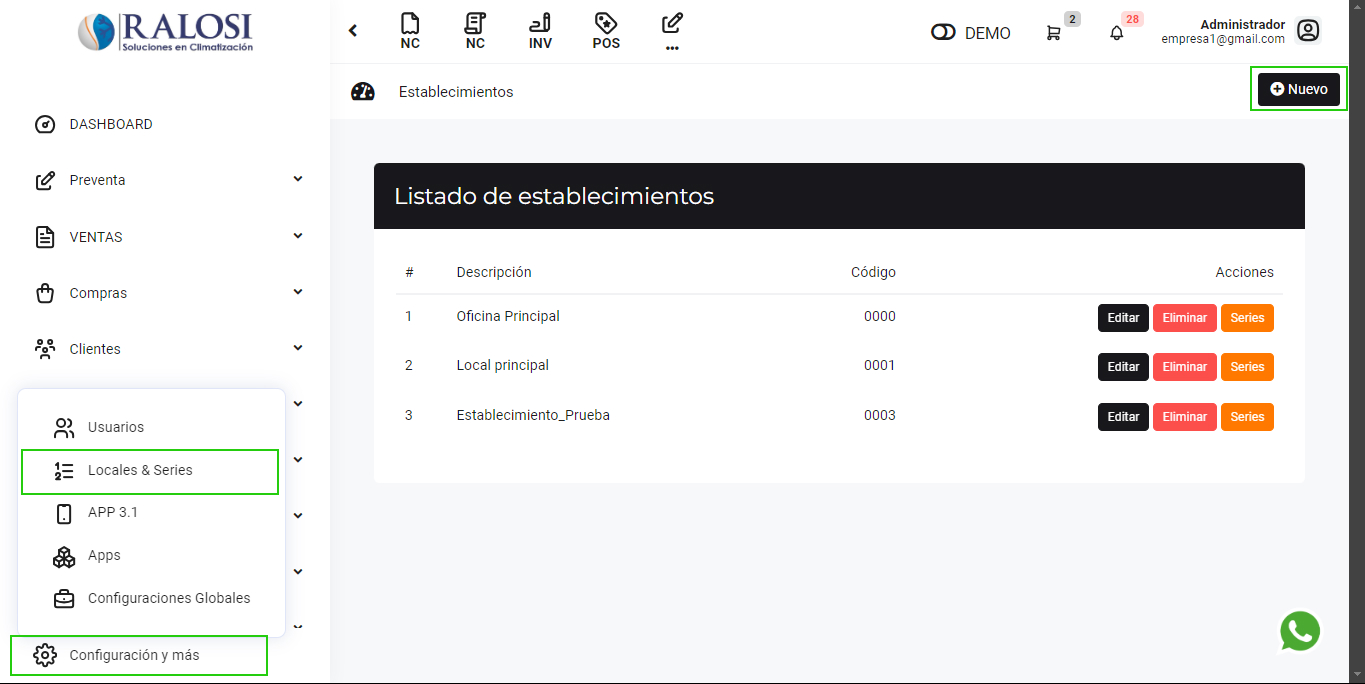Open the POS shortcut icon

pos(606,31)
